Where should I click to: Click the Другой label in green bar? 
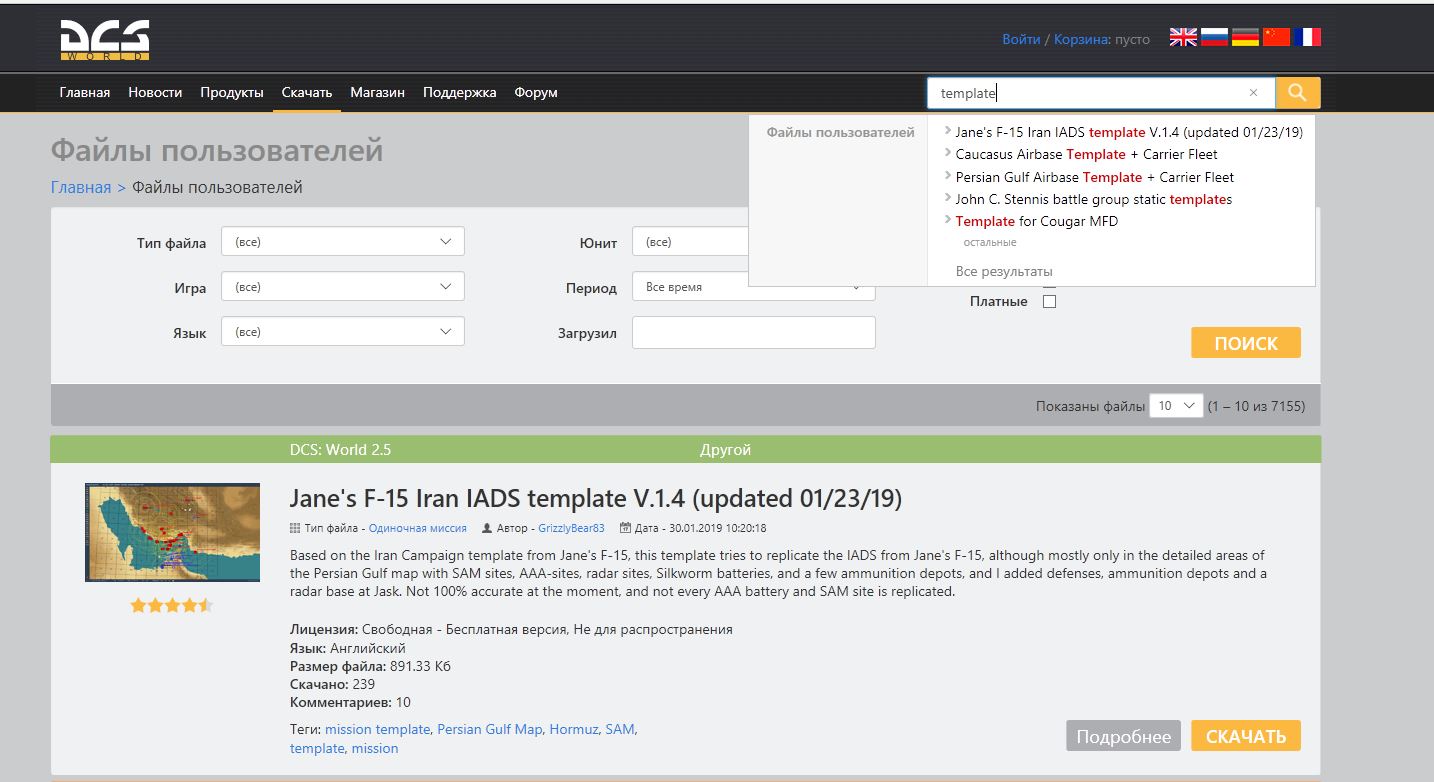click(725, 450)
